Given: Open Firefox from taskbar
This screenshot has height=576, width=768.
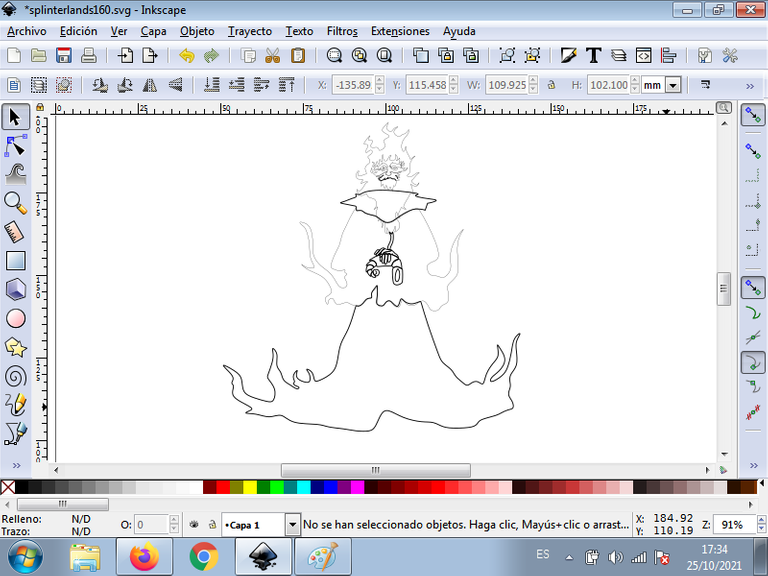Looking at the screenshot, I should click(144, 557).
